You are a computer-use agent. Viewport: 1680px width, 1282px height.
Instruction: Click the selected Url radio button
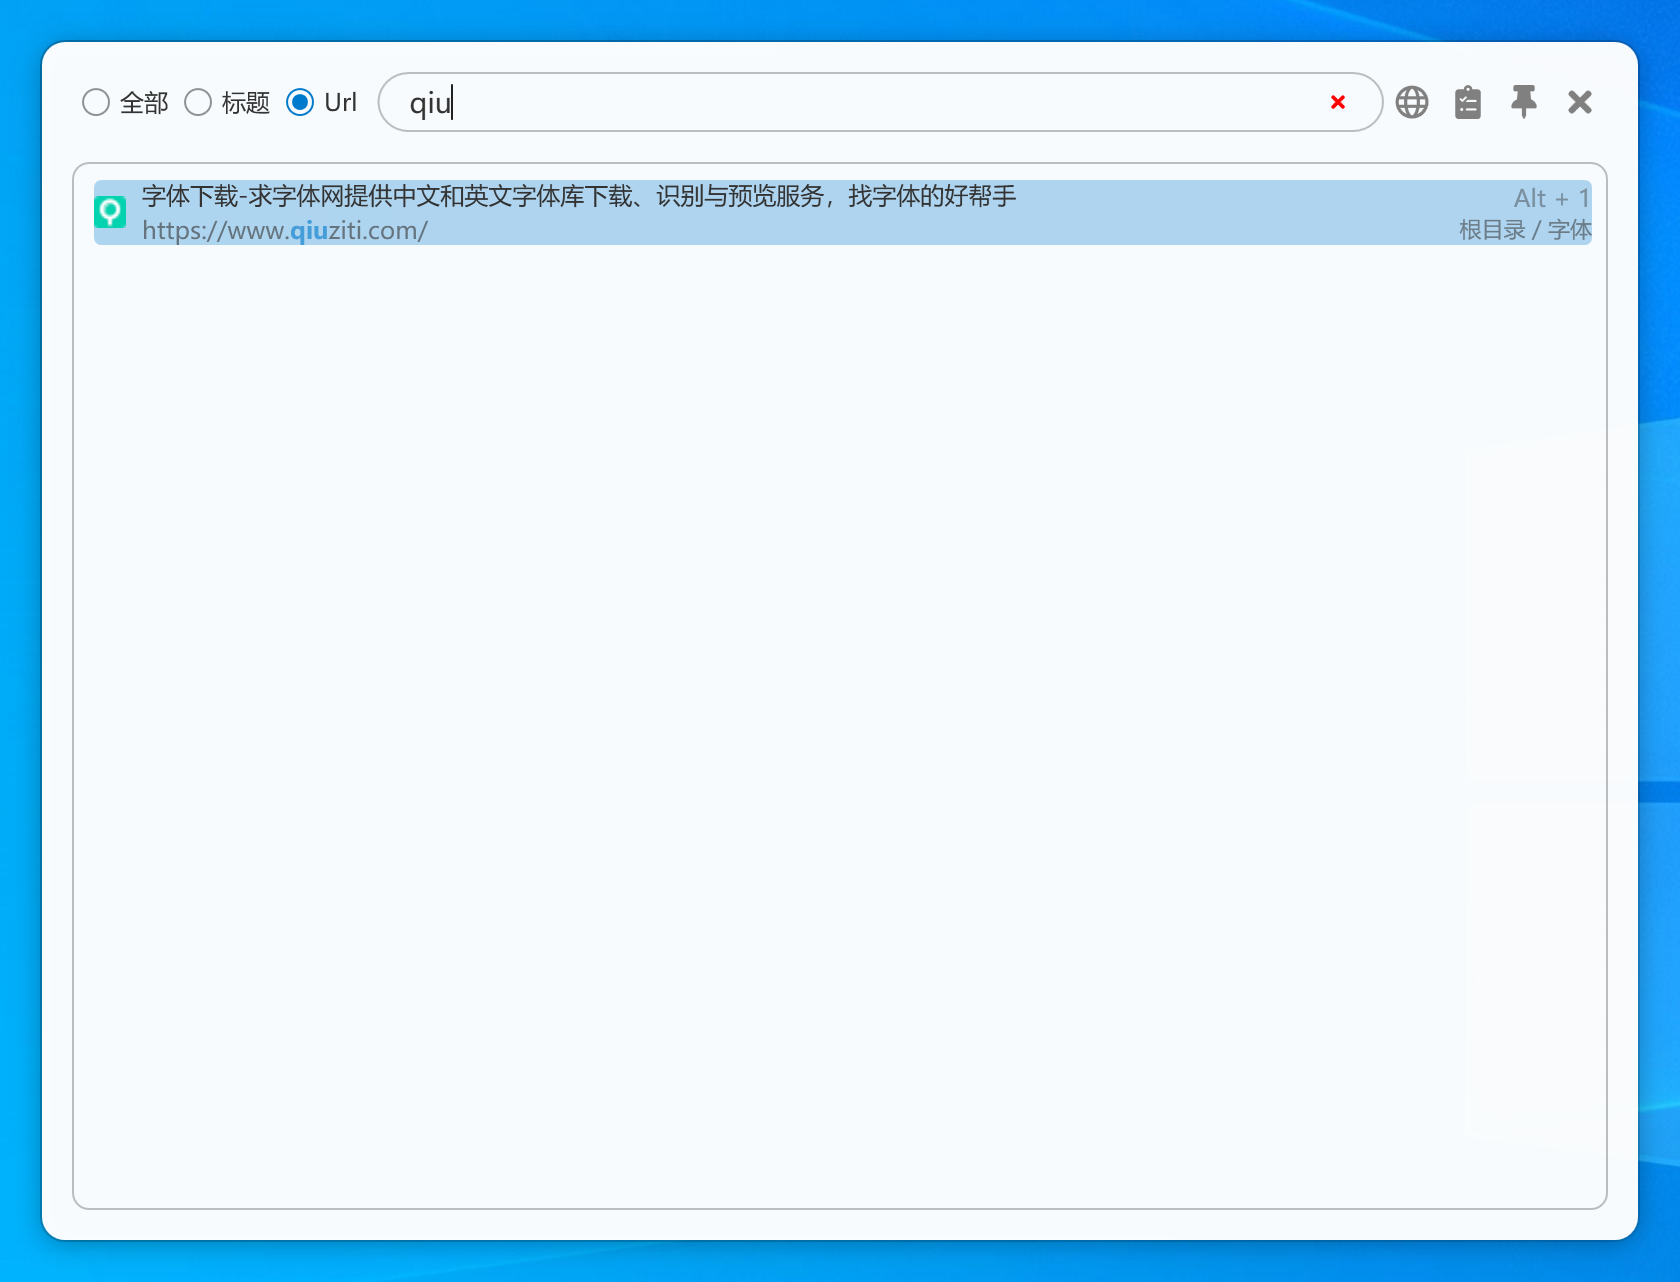tap(300, 102)
